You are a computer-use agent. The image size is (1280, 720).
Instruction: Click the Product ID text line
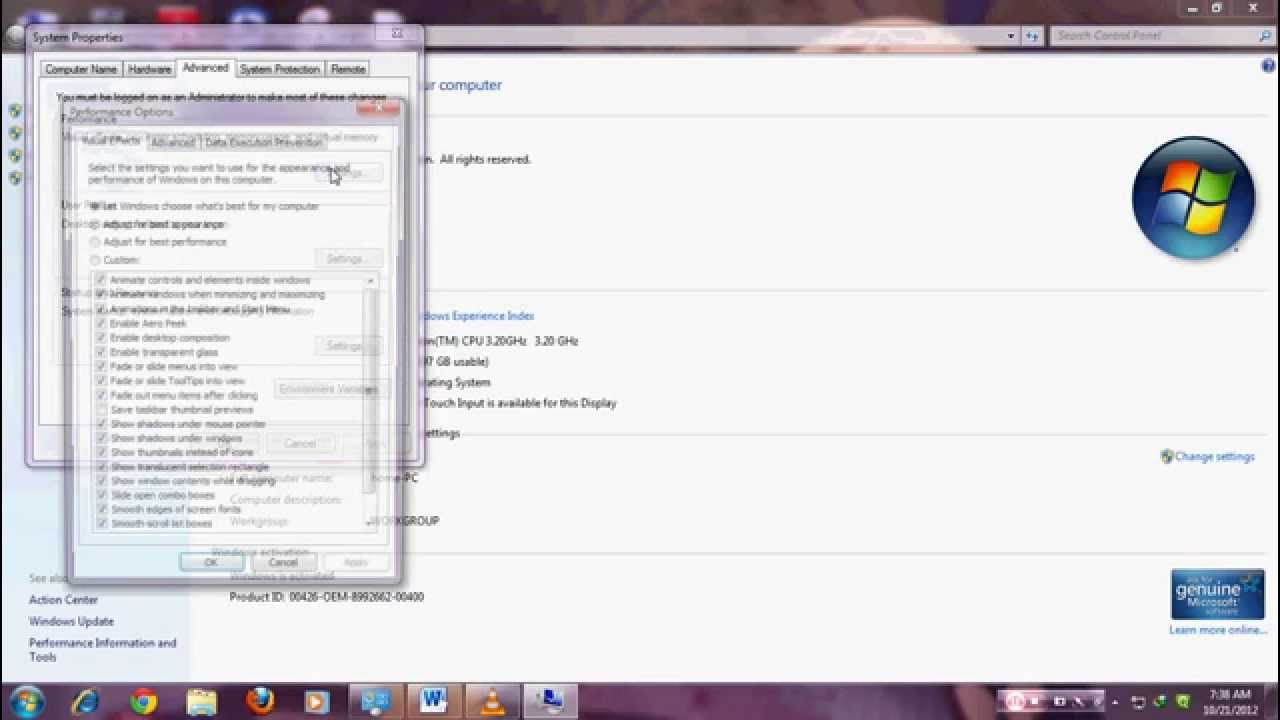tap(327, 597)
